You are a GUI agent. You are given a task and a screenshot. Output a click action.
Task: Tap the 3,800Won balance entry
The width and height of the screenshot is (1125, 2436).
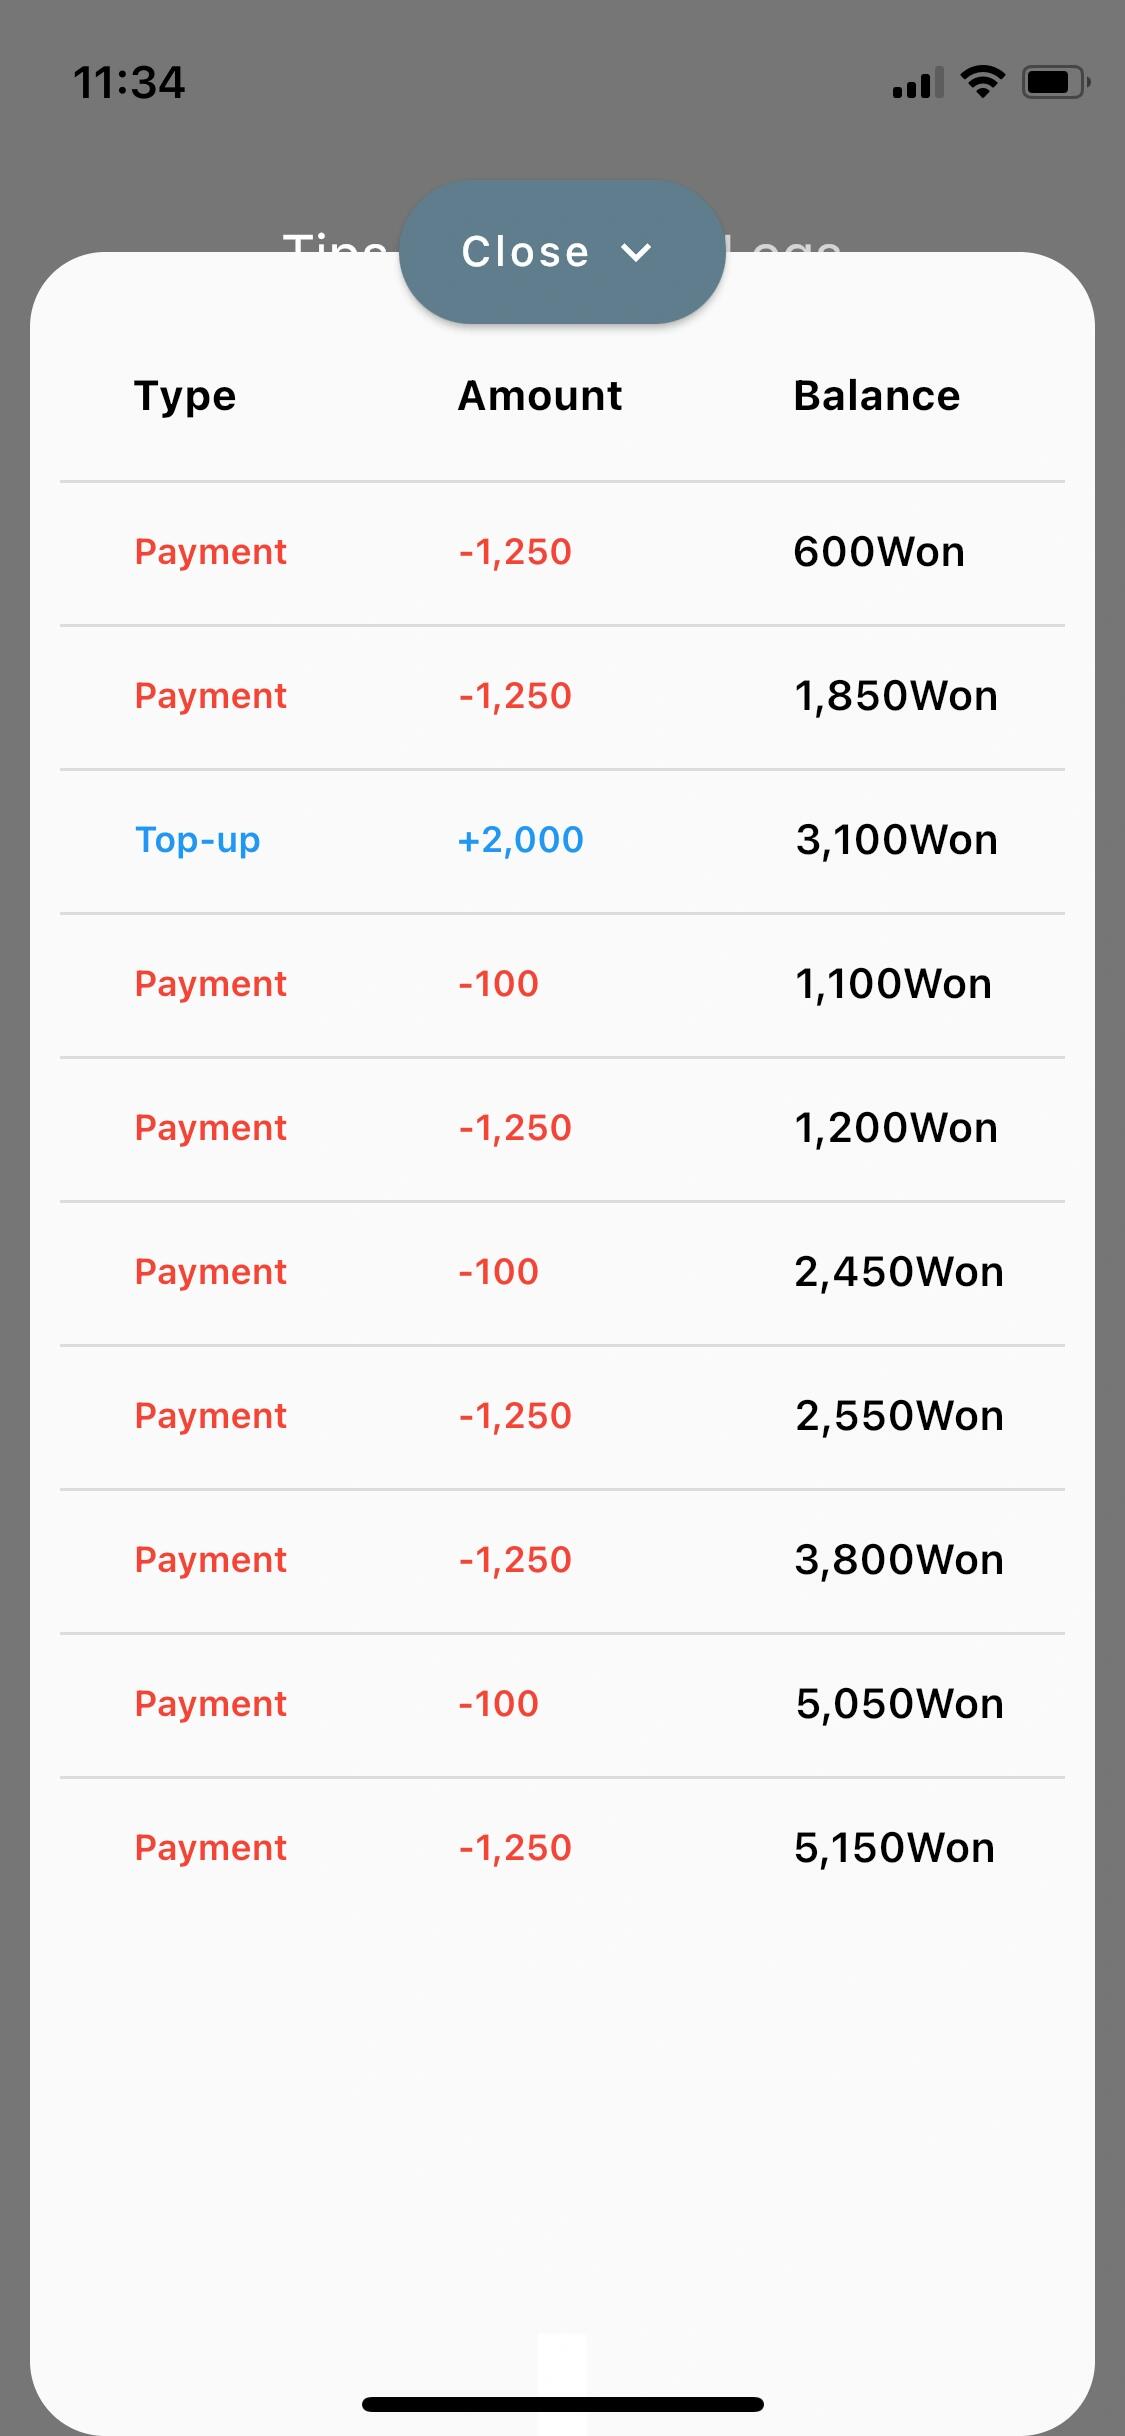[899, 1560]
